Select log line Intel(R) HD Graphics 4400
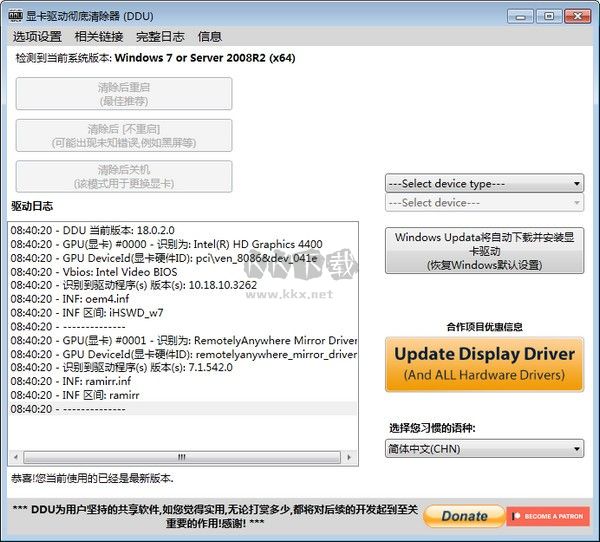Screen dimensions: 600x542 [183, 244]
